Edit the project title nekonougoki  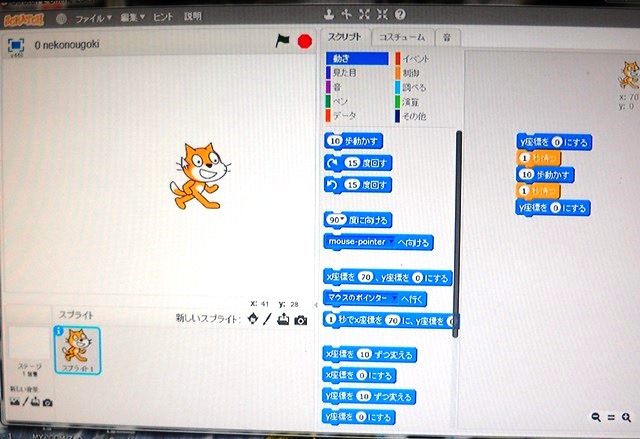click(x=67, y=45)
